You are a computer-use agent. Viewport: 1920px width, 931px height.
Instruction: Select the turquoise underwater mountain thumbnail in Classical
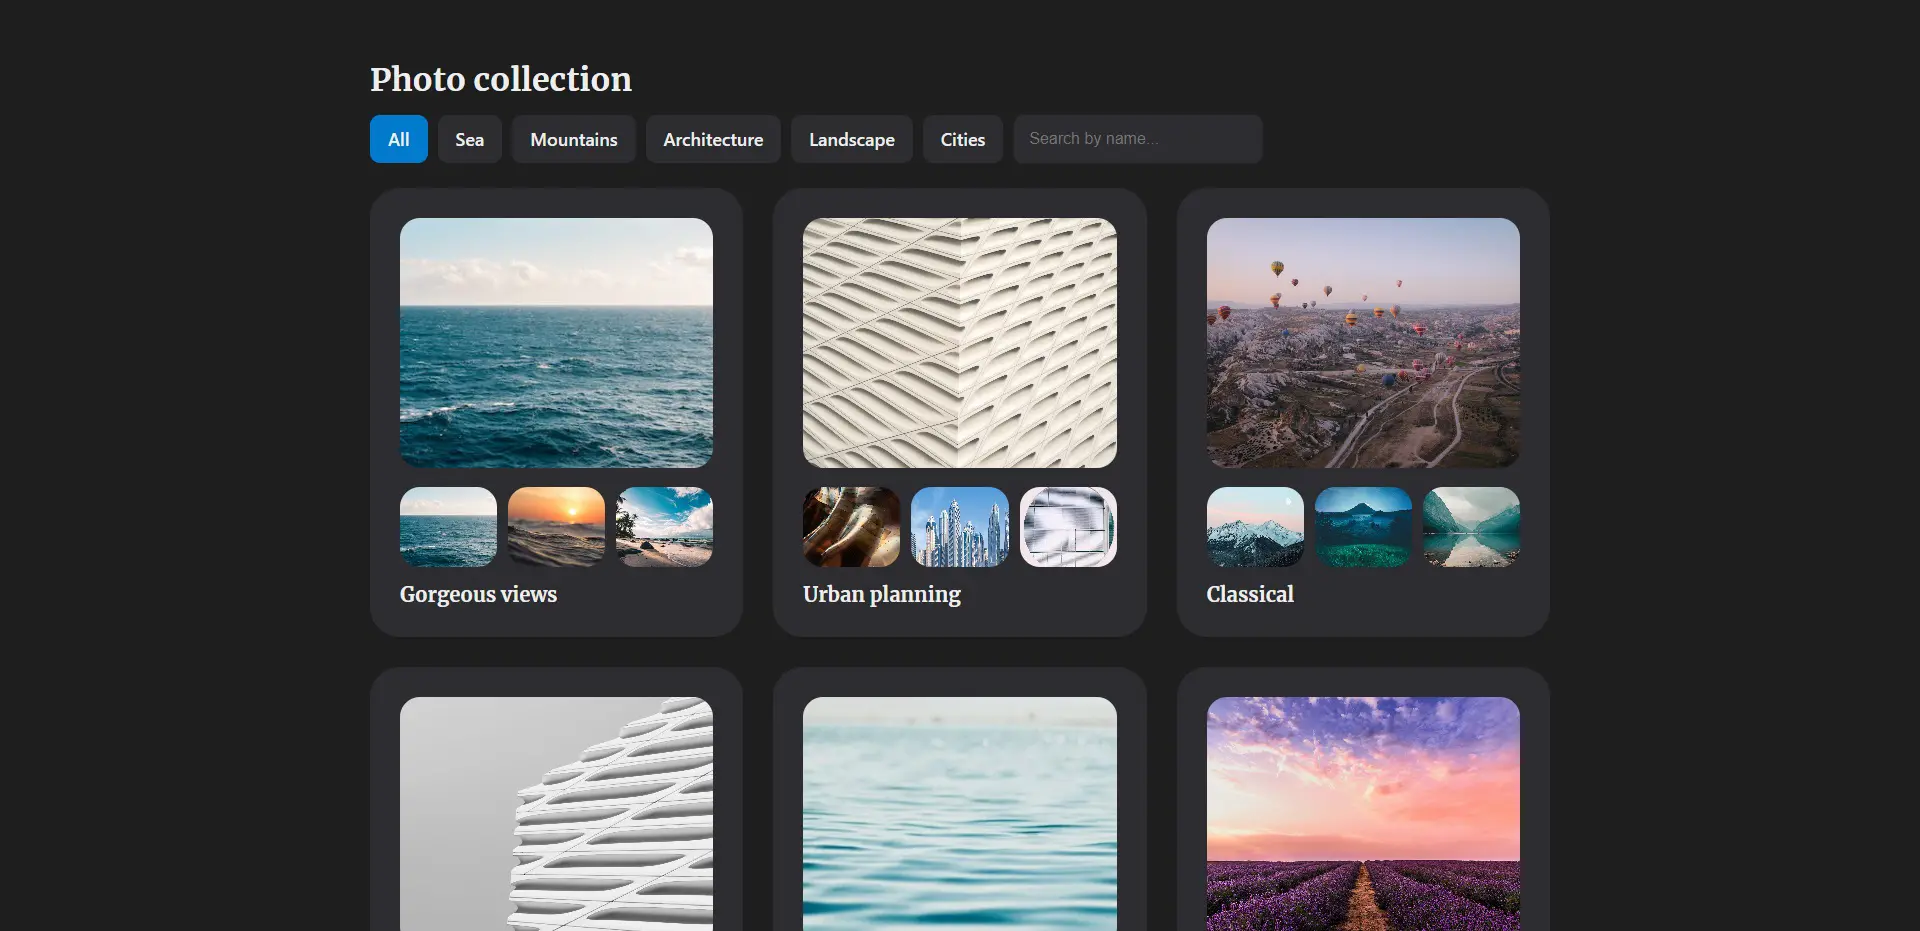click(x=1363, y=527)
